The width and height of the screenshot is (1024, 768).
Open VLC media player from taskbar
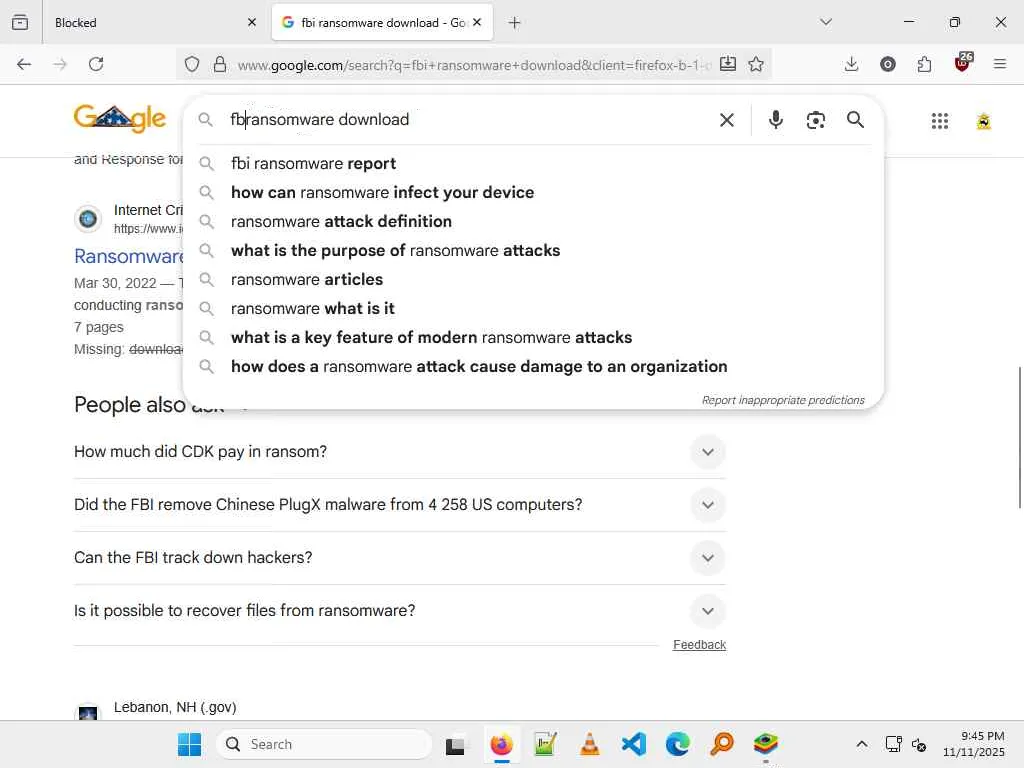pos(590,744)
